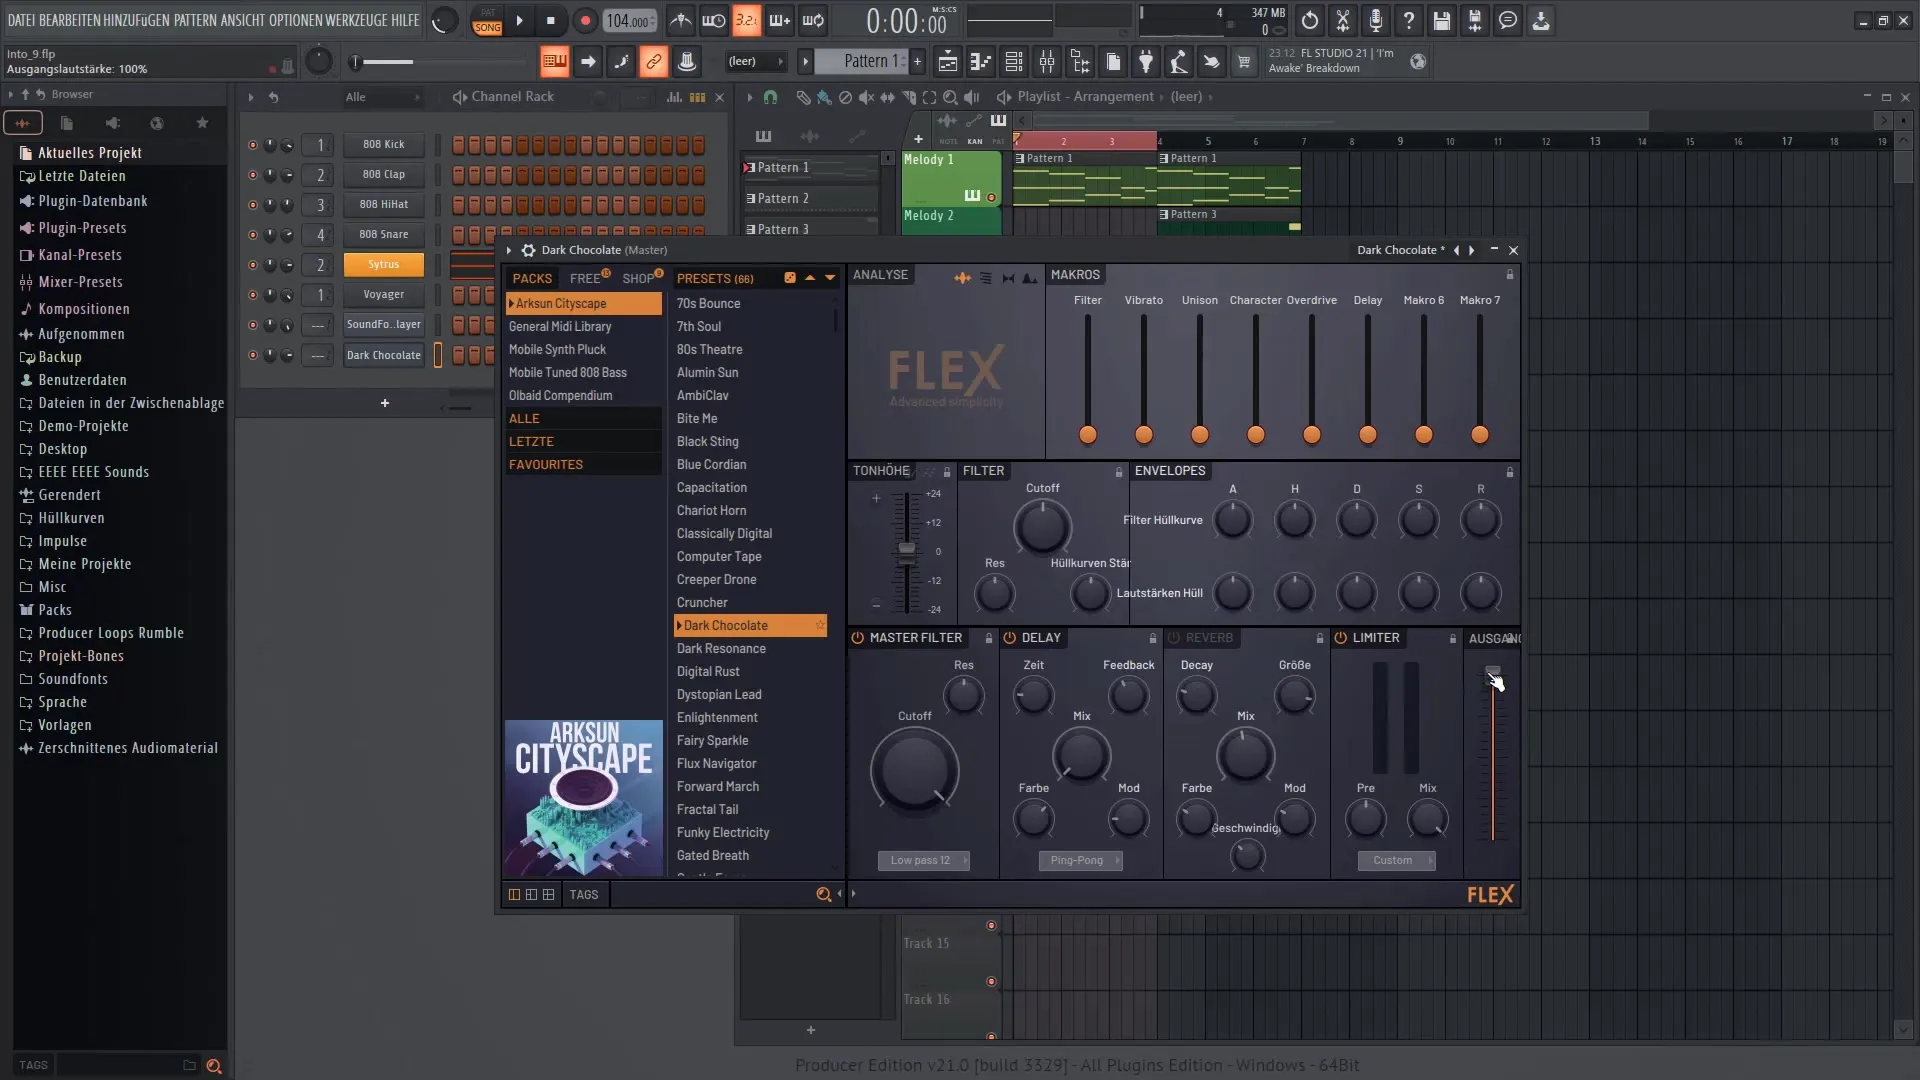Viewport: 1920px width, 1080px height.
Task: Select the ANALYSE tab in FLEX panel
Action: click(881, 274)
